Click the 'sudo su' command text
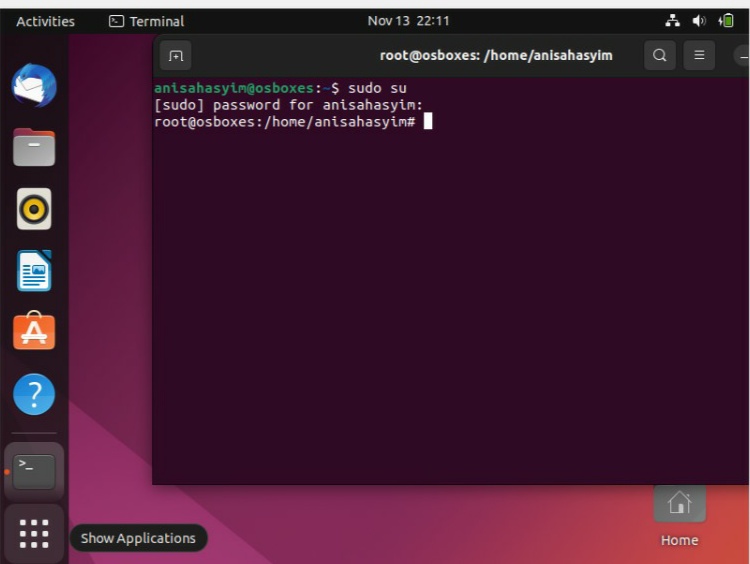Screen dimensions: 750x564 point(377,88)
